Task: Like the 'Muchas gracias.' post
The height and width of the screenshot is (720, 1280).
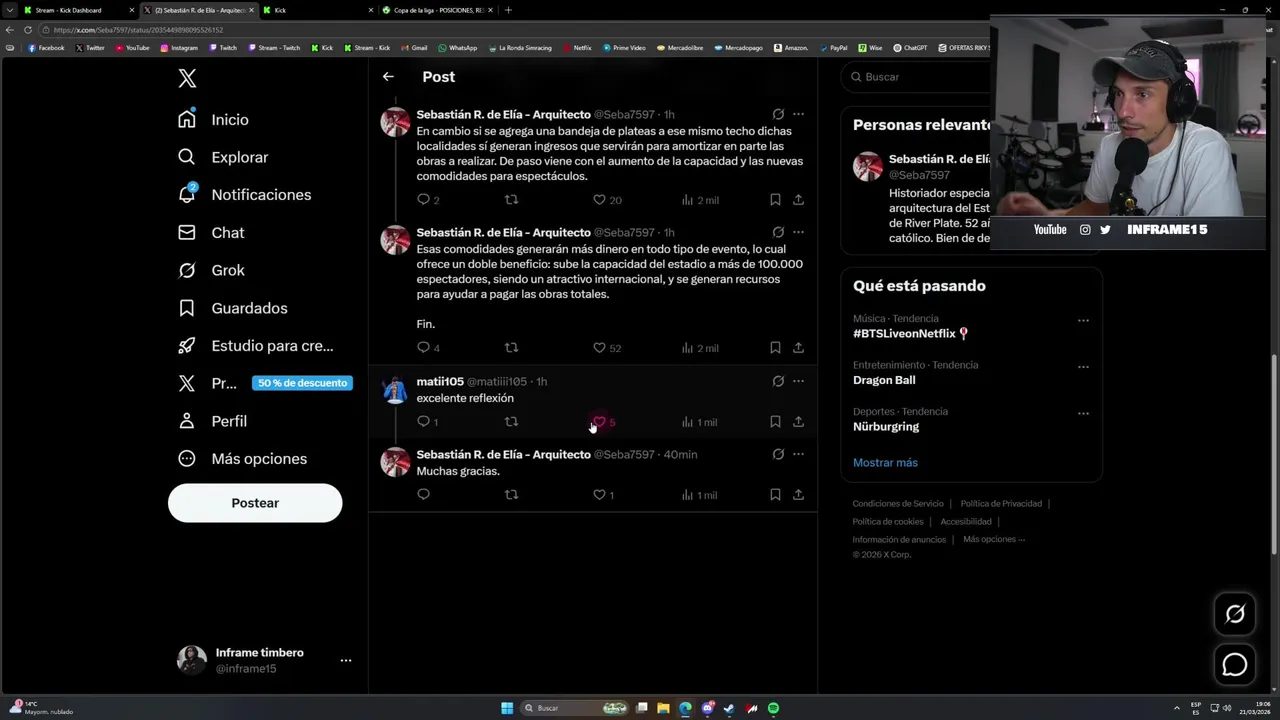Action: point(599,495)
